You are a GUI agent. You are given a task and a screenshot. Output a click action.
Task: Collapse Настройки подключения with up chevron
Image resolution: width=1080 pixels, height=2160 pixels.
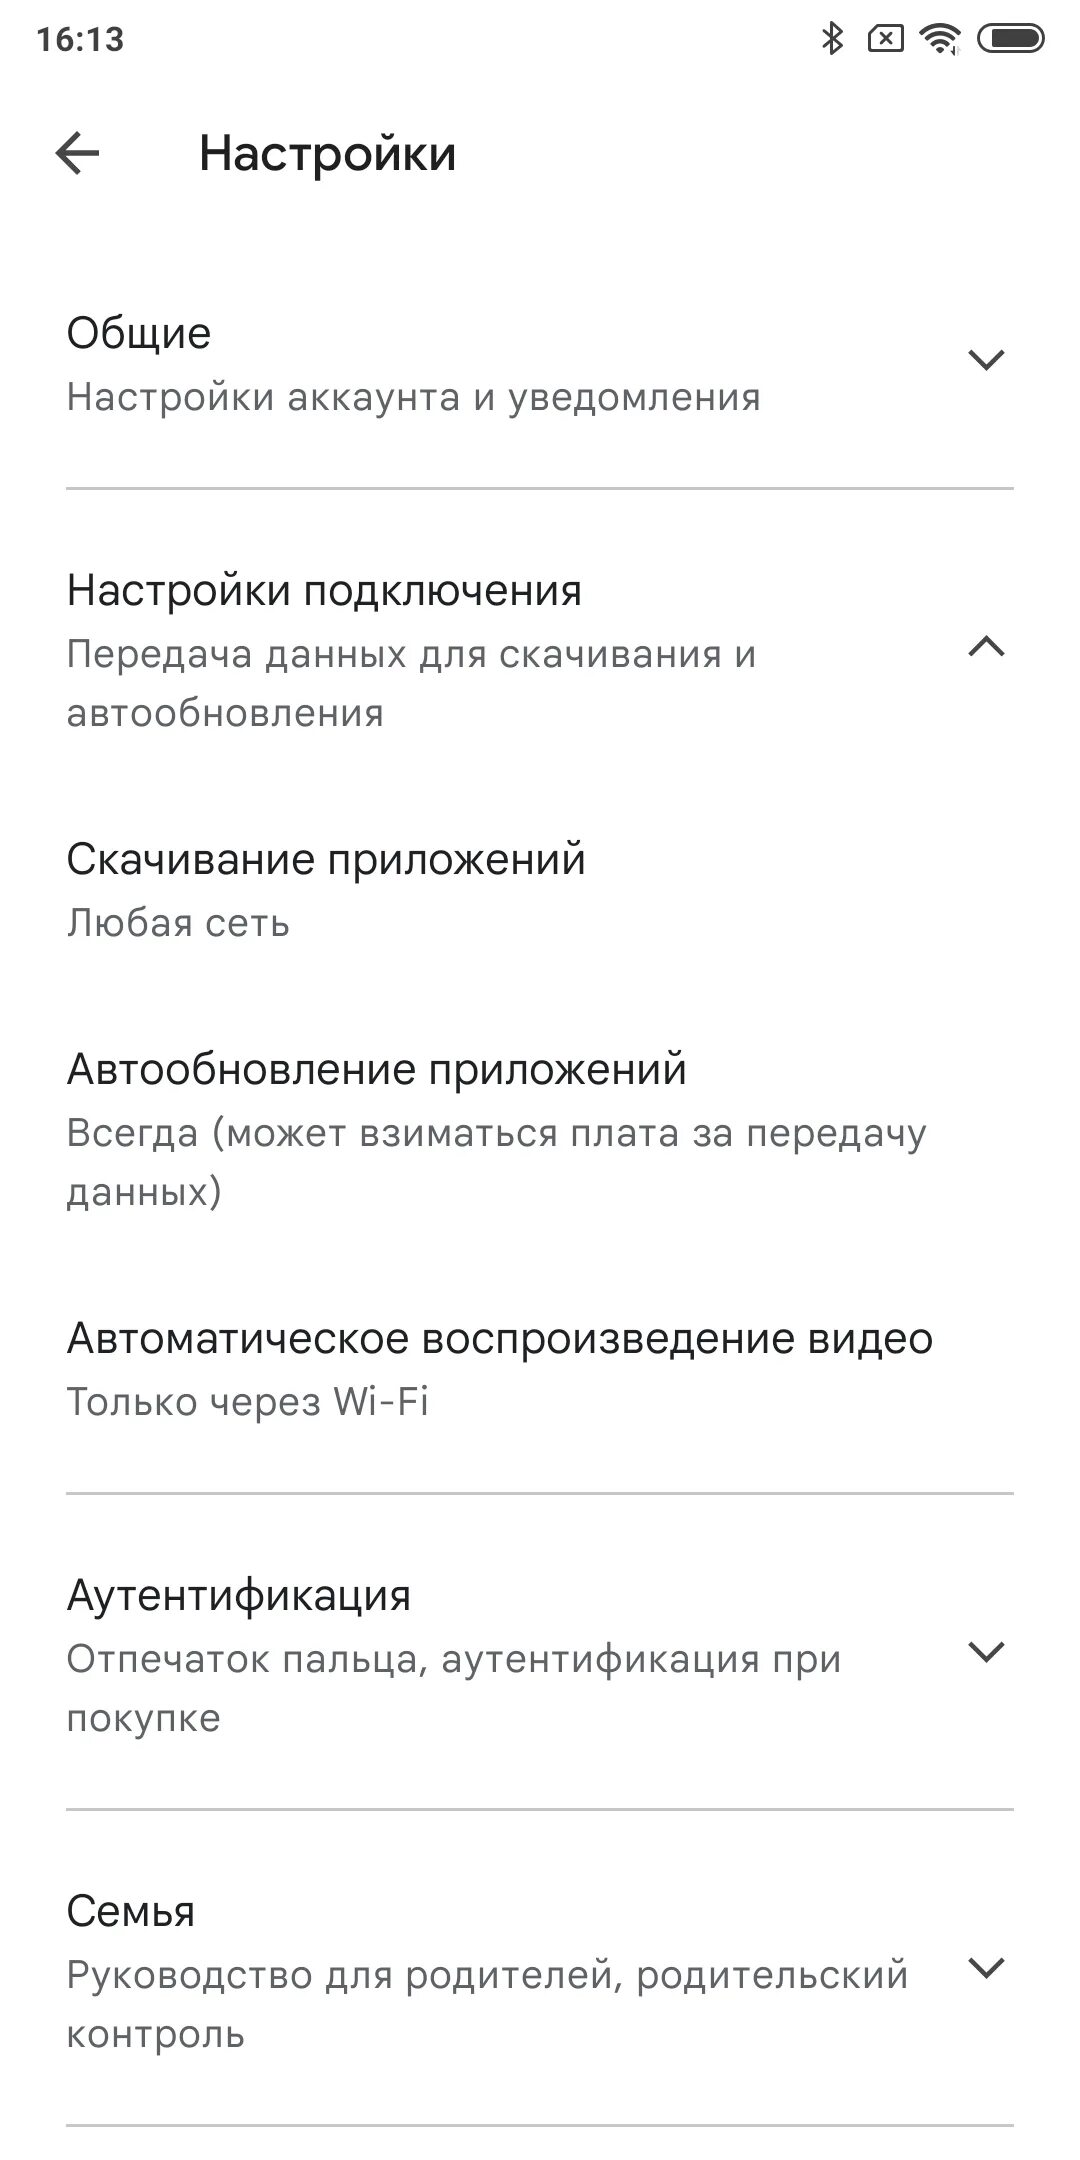[986, 648]
